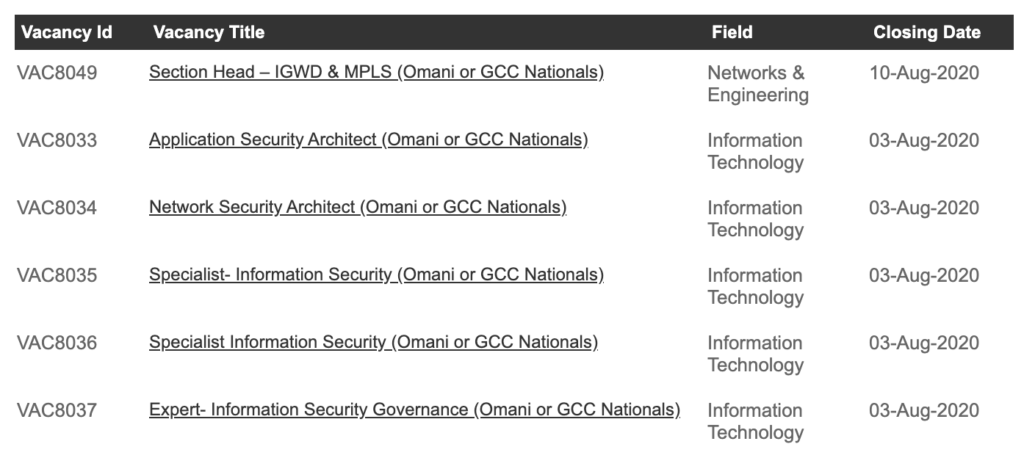The image size is (1024, 455).
Task: Open Application Security Architect vacancy link
Action: [x=368, y=140]
